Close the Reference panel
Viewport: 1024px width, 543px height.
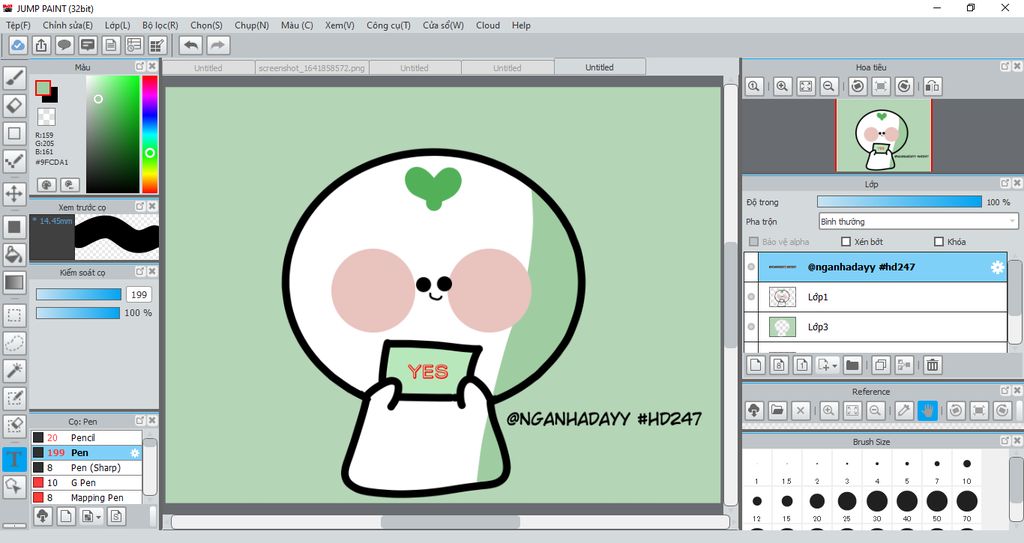[x=1017, y=391]
